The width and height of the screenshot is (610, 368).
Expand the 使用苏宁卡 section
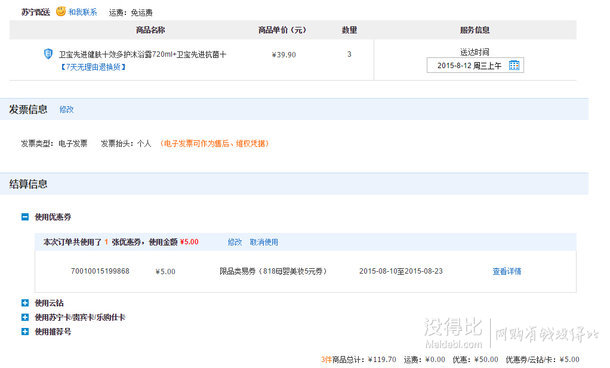25,317
